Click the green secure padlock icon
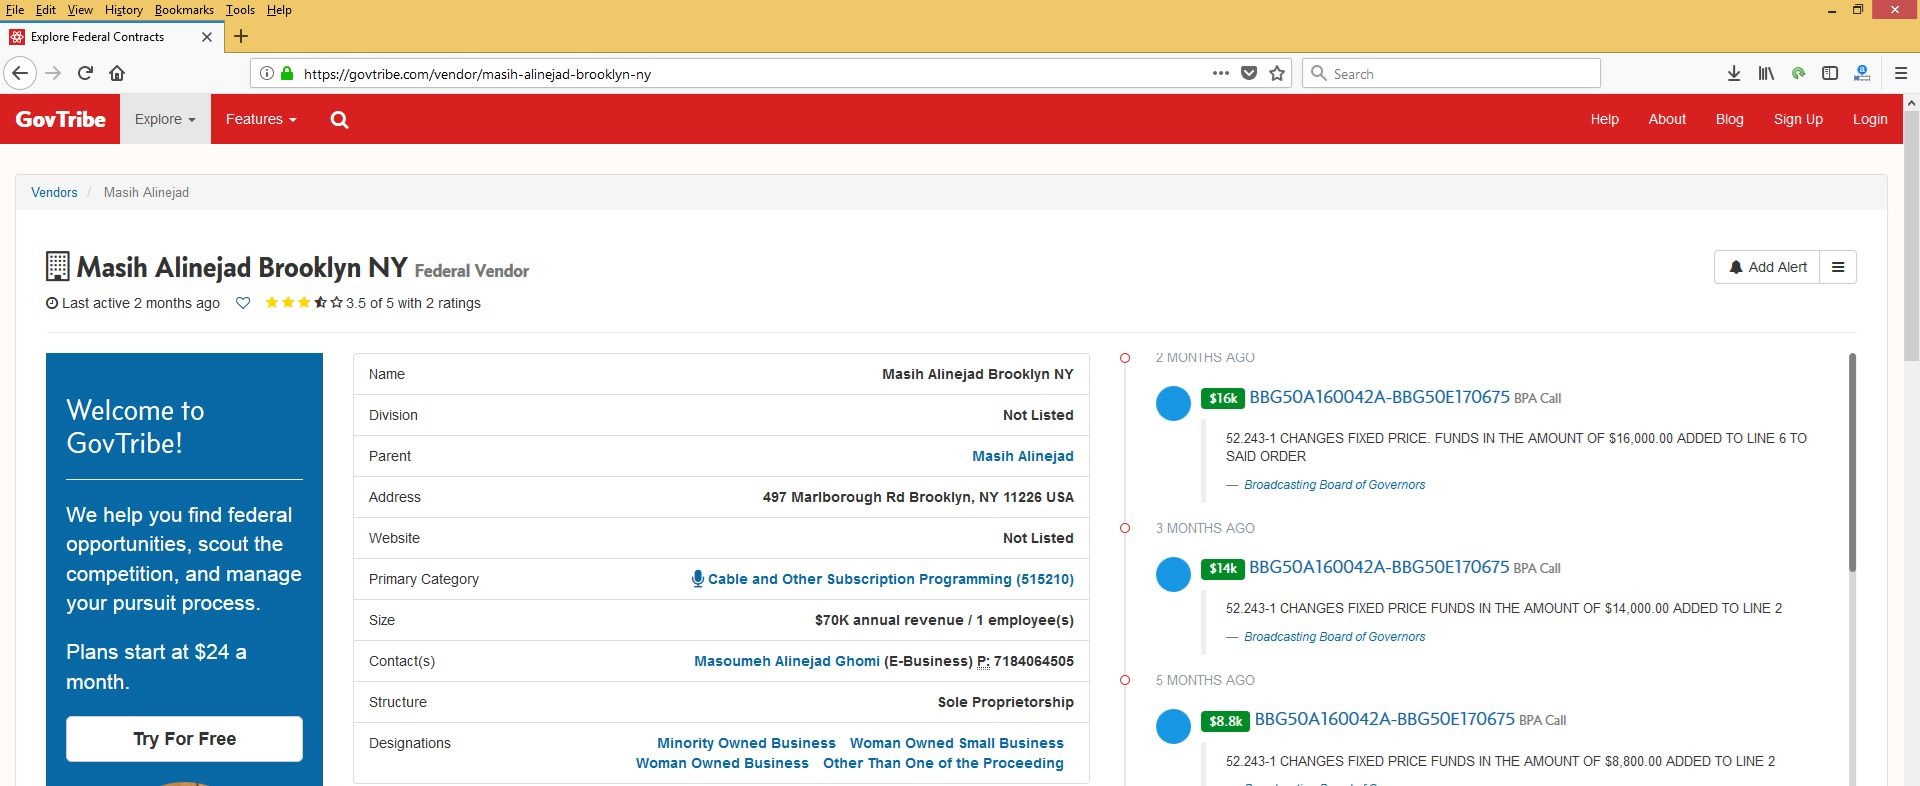The height and width of the screenshot is (786, 1920). click(x=287, y=73)
